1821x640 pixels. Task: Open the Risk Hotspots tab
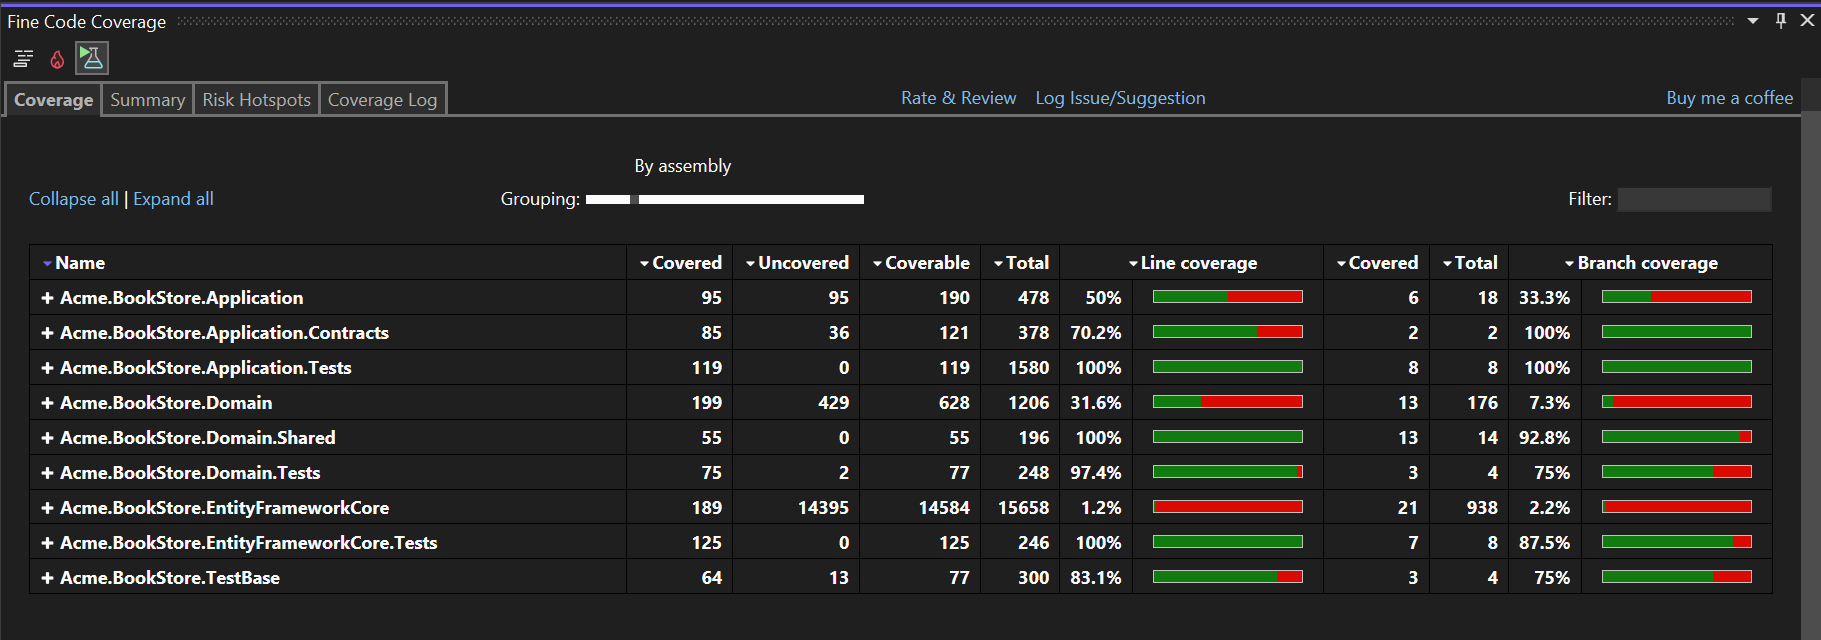click(256, 100)
